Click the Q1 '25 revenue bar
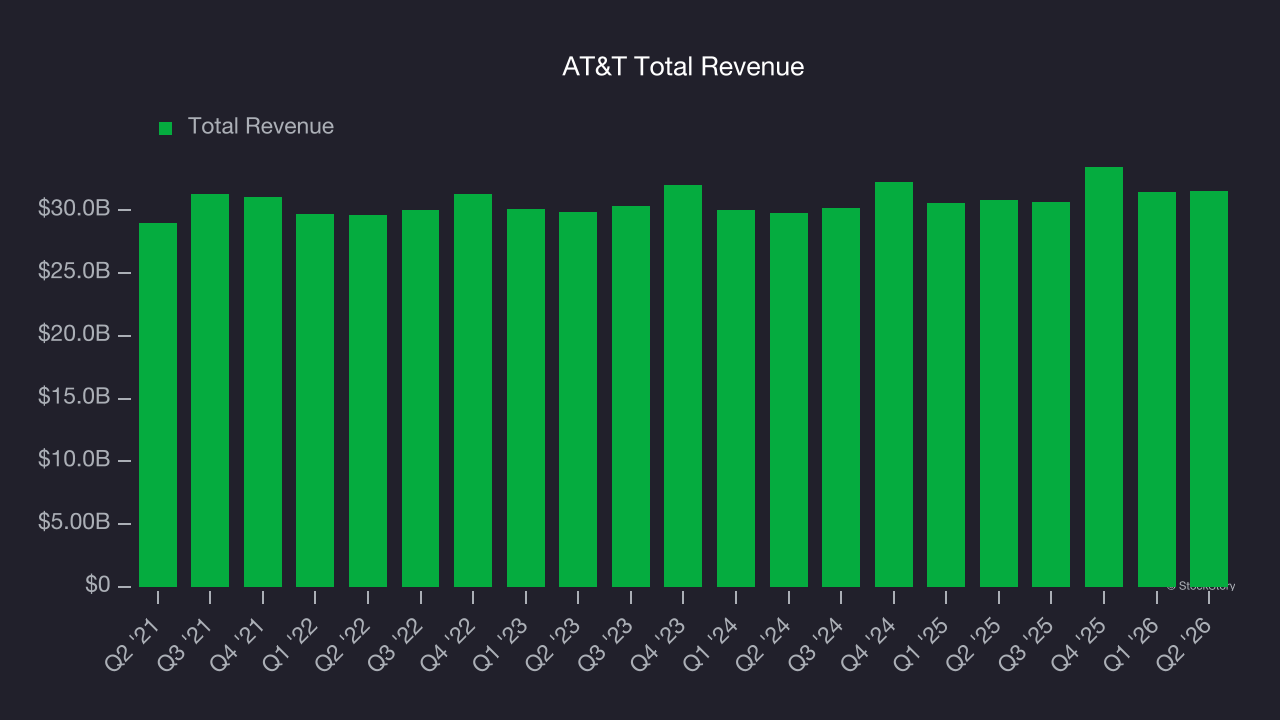This screenshot has height=720, width=1280. coord(946,395)
